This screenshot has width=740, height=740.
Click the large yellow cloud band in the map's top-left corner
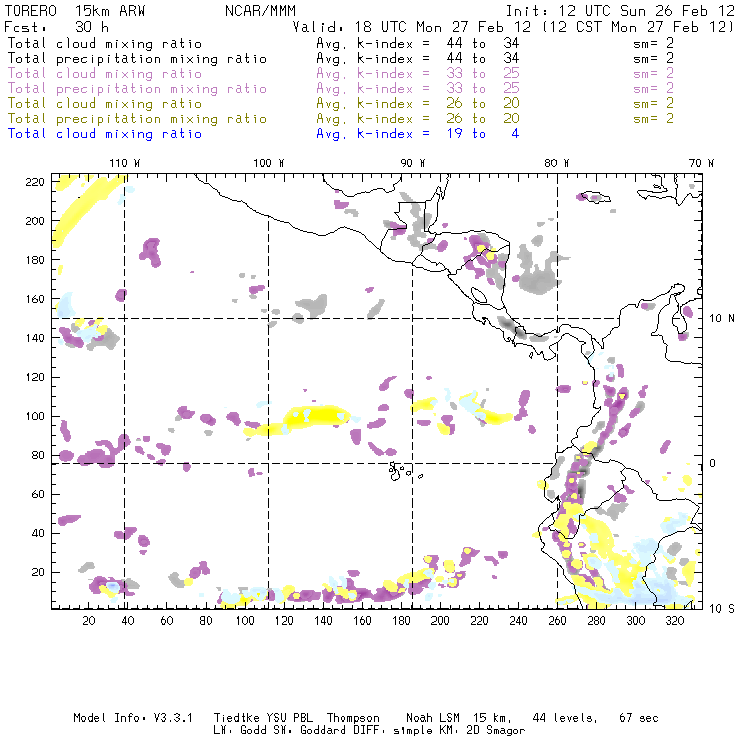click(82, 211)
